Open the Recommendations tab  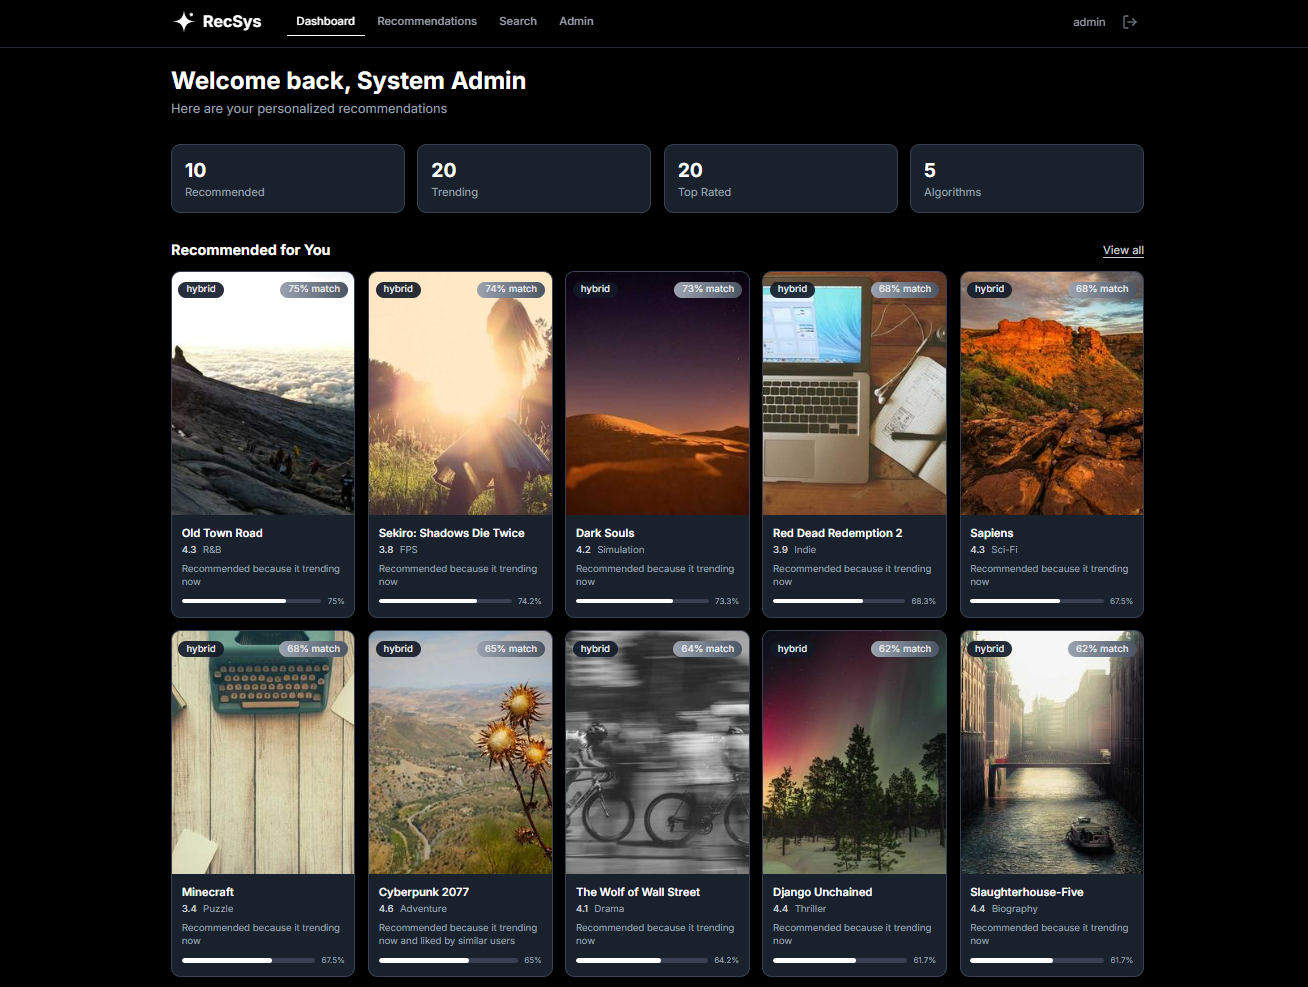pyautogui.click(x=427, y=21)
